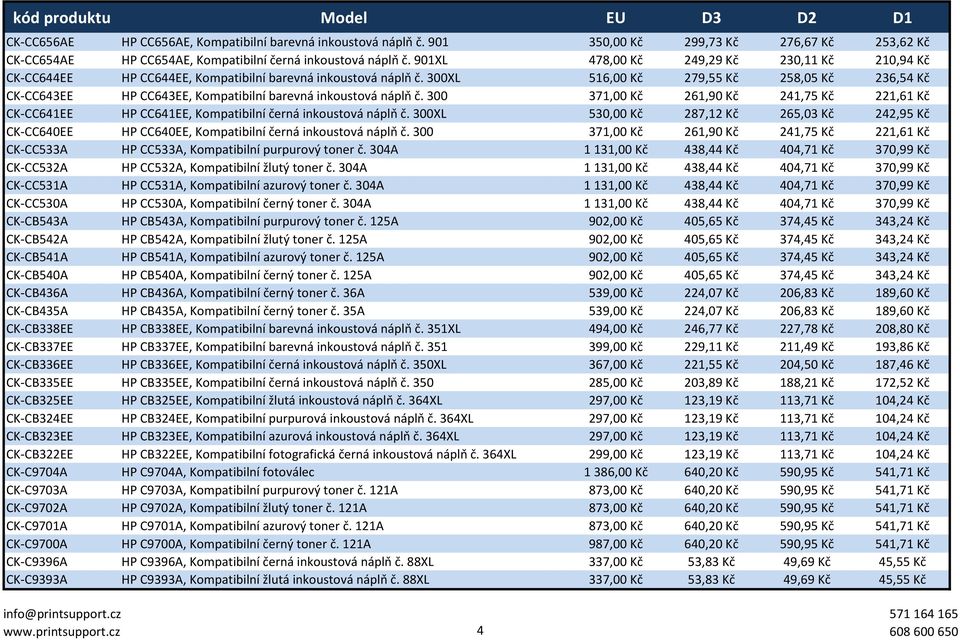
Task: Select product code CK-CB336EE
Action: pos(39,364)
